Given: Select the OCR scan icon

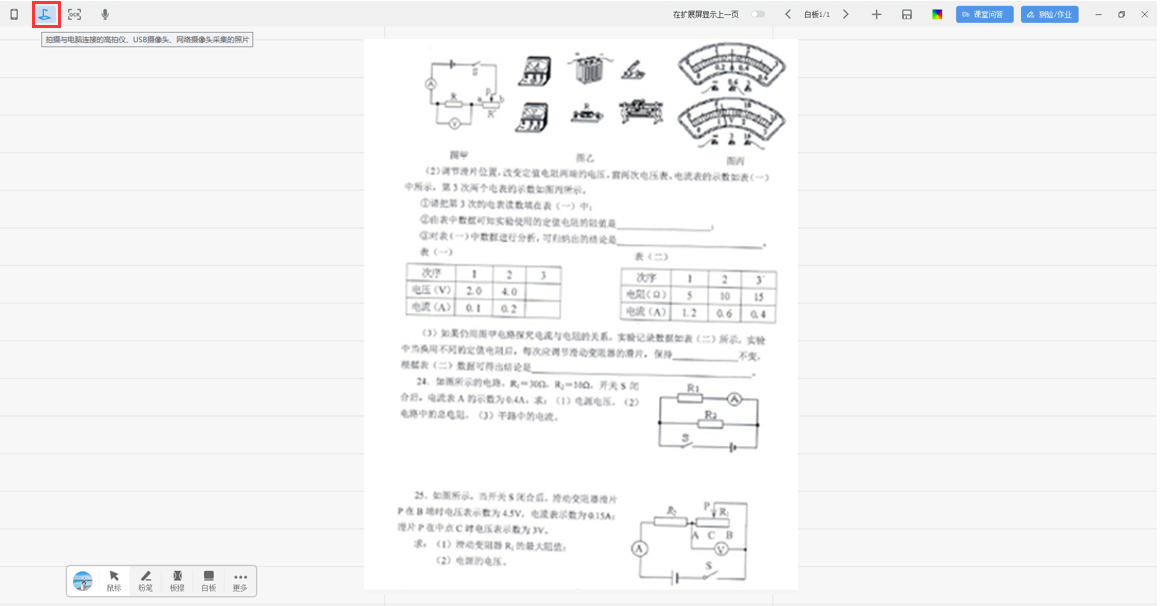Looking at the screenshot, I should point(75,15).
